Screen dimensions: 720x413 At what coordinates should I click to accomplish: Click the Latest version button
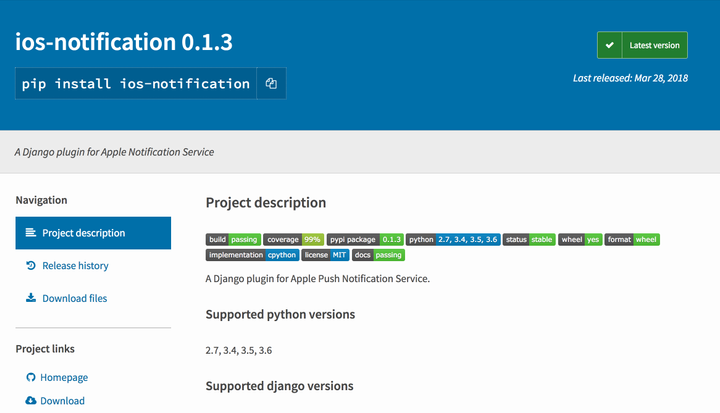pyautogui.click(x=642, y=45)
